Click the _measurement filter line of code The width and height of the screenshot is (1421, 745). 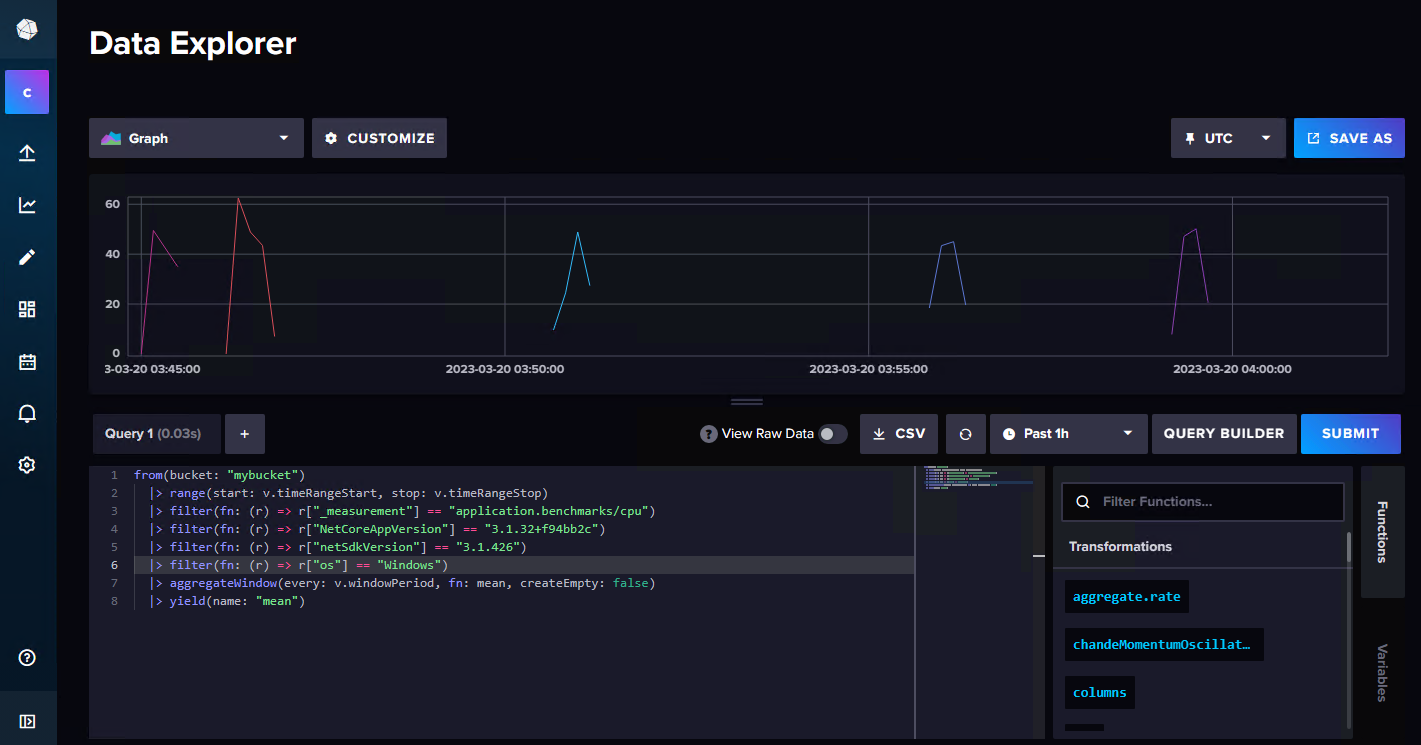coord(402,511)
